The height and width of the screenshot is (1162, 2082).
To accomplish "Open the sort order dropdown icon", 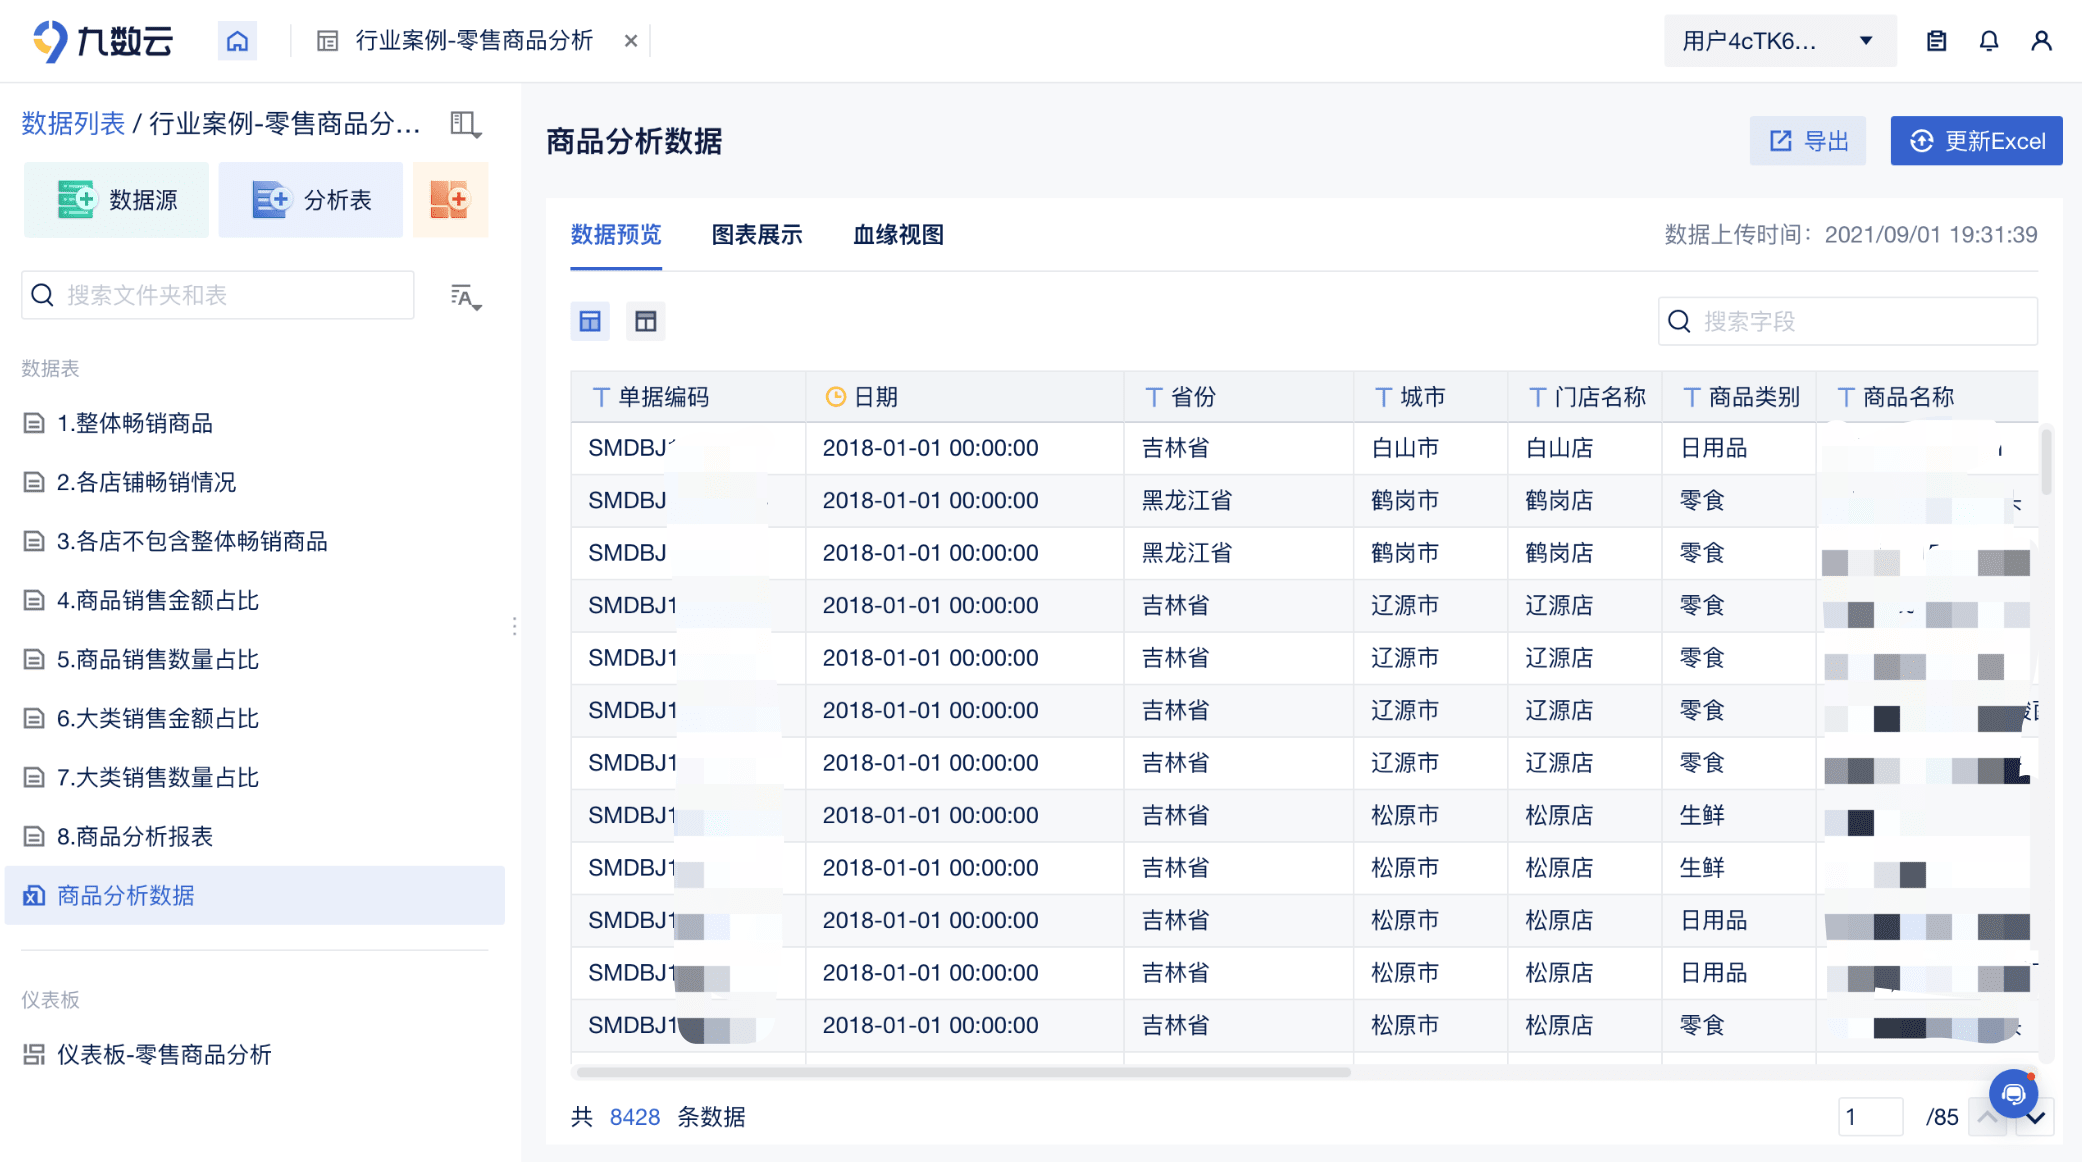I will click(x=466, y=297).
